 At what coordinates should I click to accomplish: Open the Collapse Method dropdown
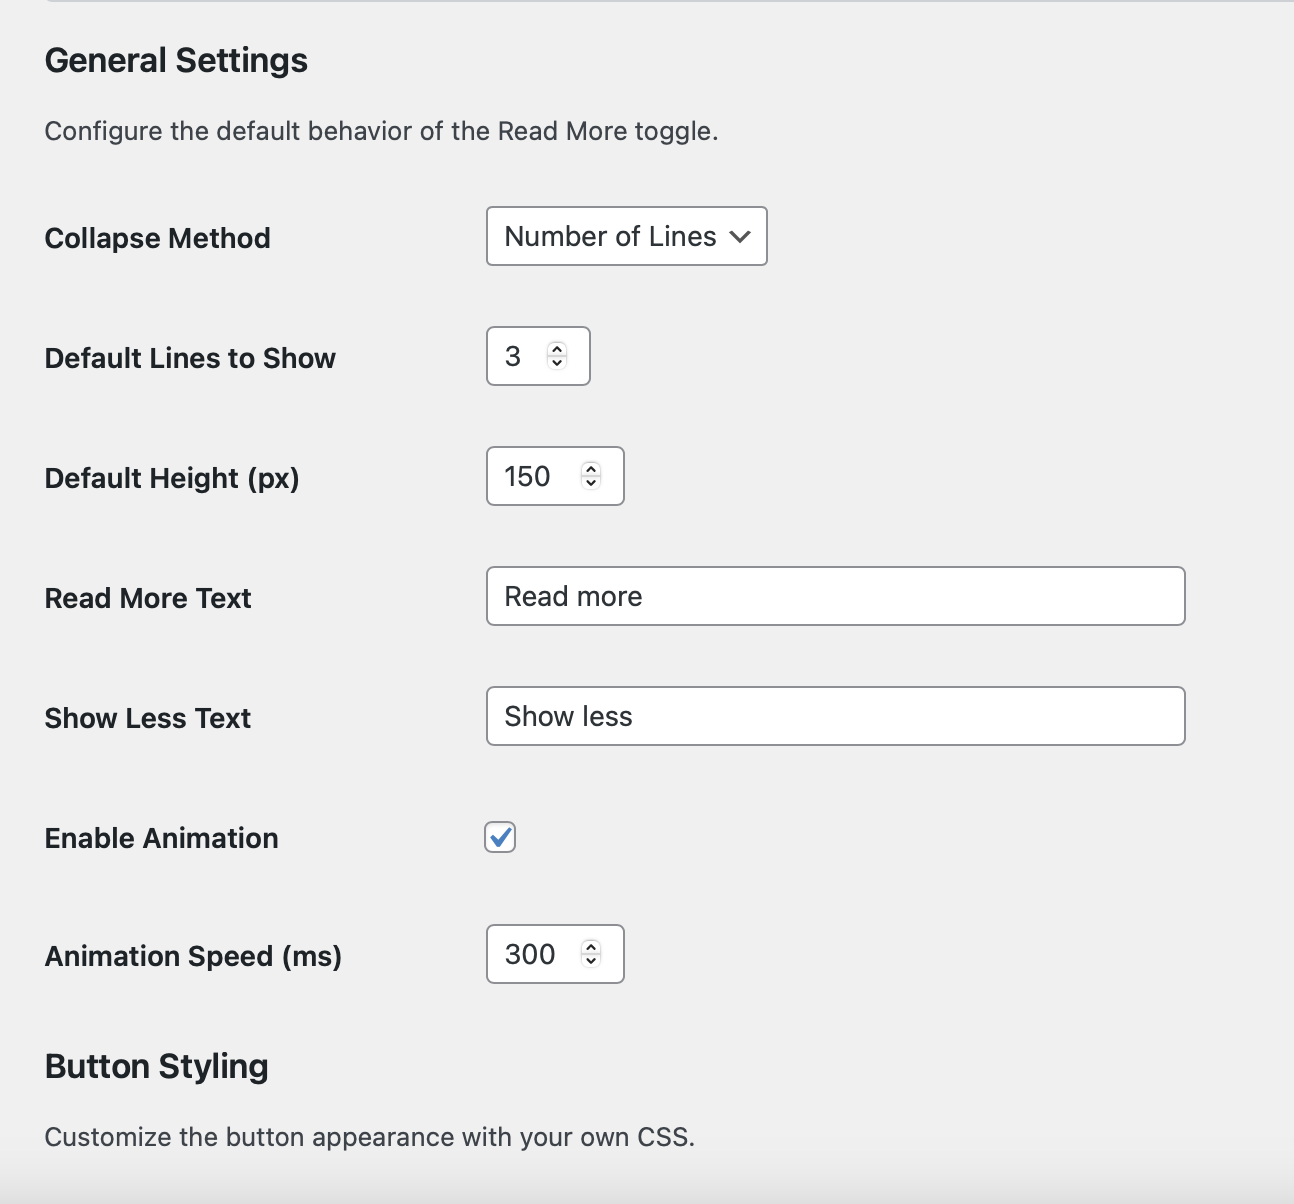point(626,236)
